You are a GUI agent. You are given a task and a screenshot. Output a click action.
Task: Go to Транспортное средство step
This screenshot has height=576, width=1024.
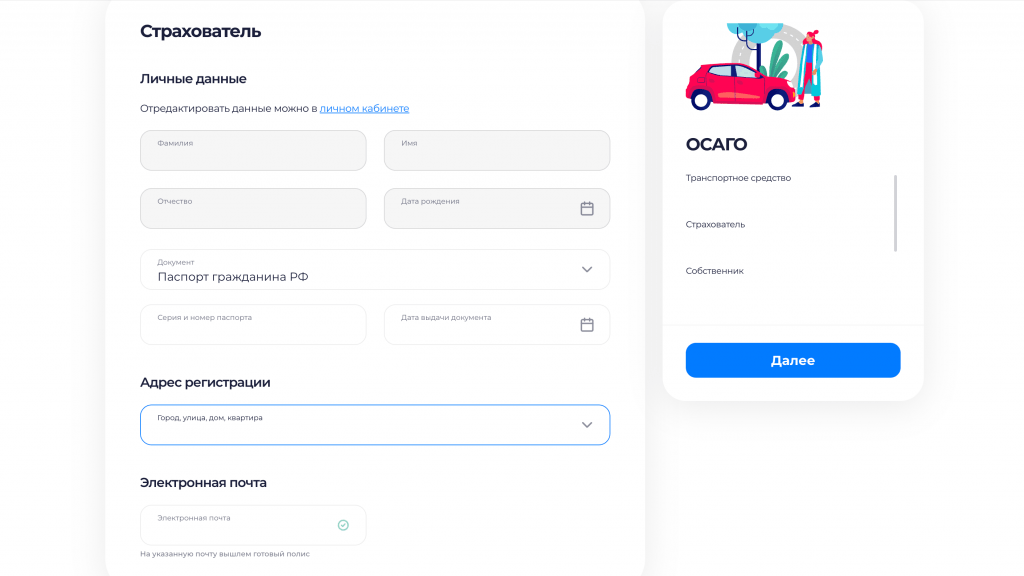[x=738, y=178]
